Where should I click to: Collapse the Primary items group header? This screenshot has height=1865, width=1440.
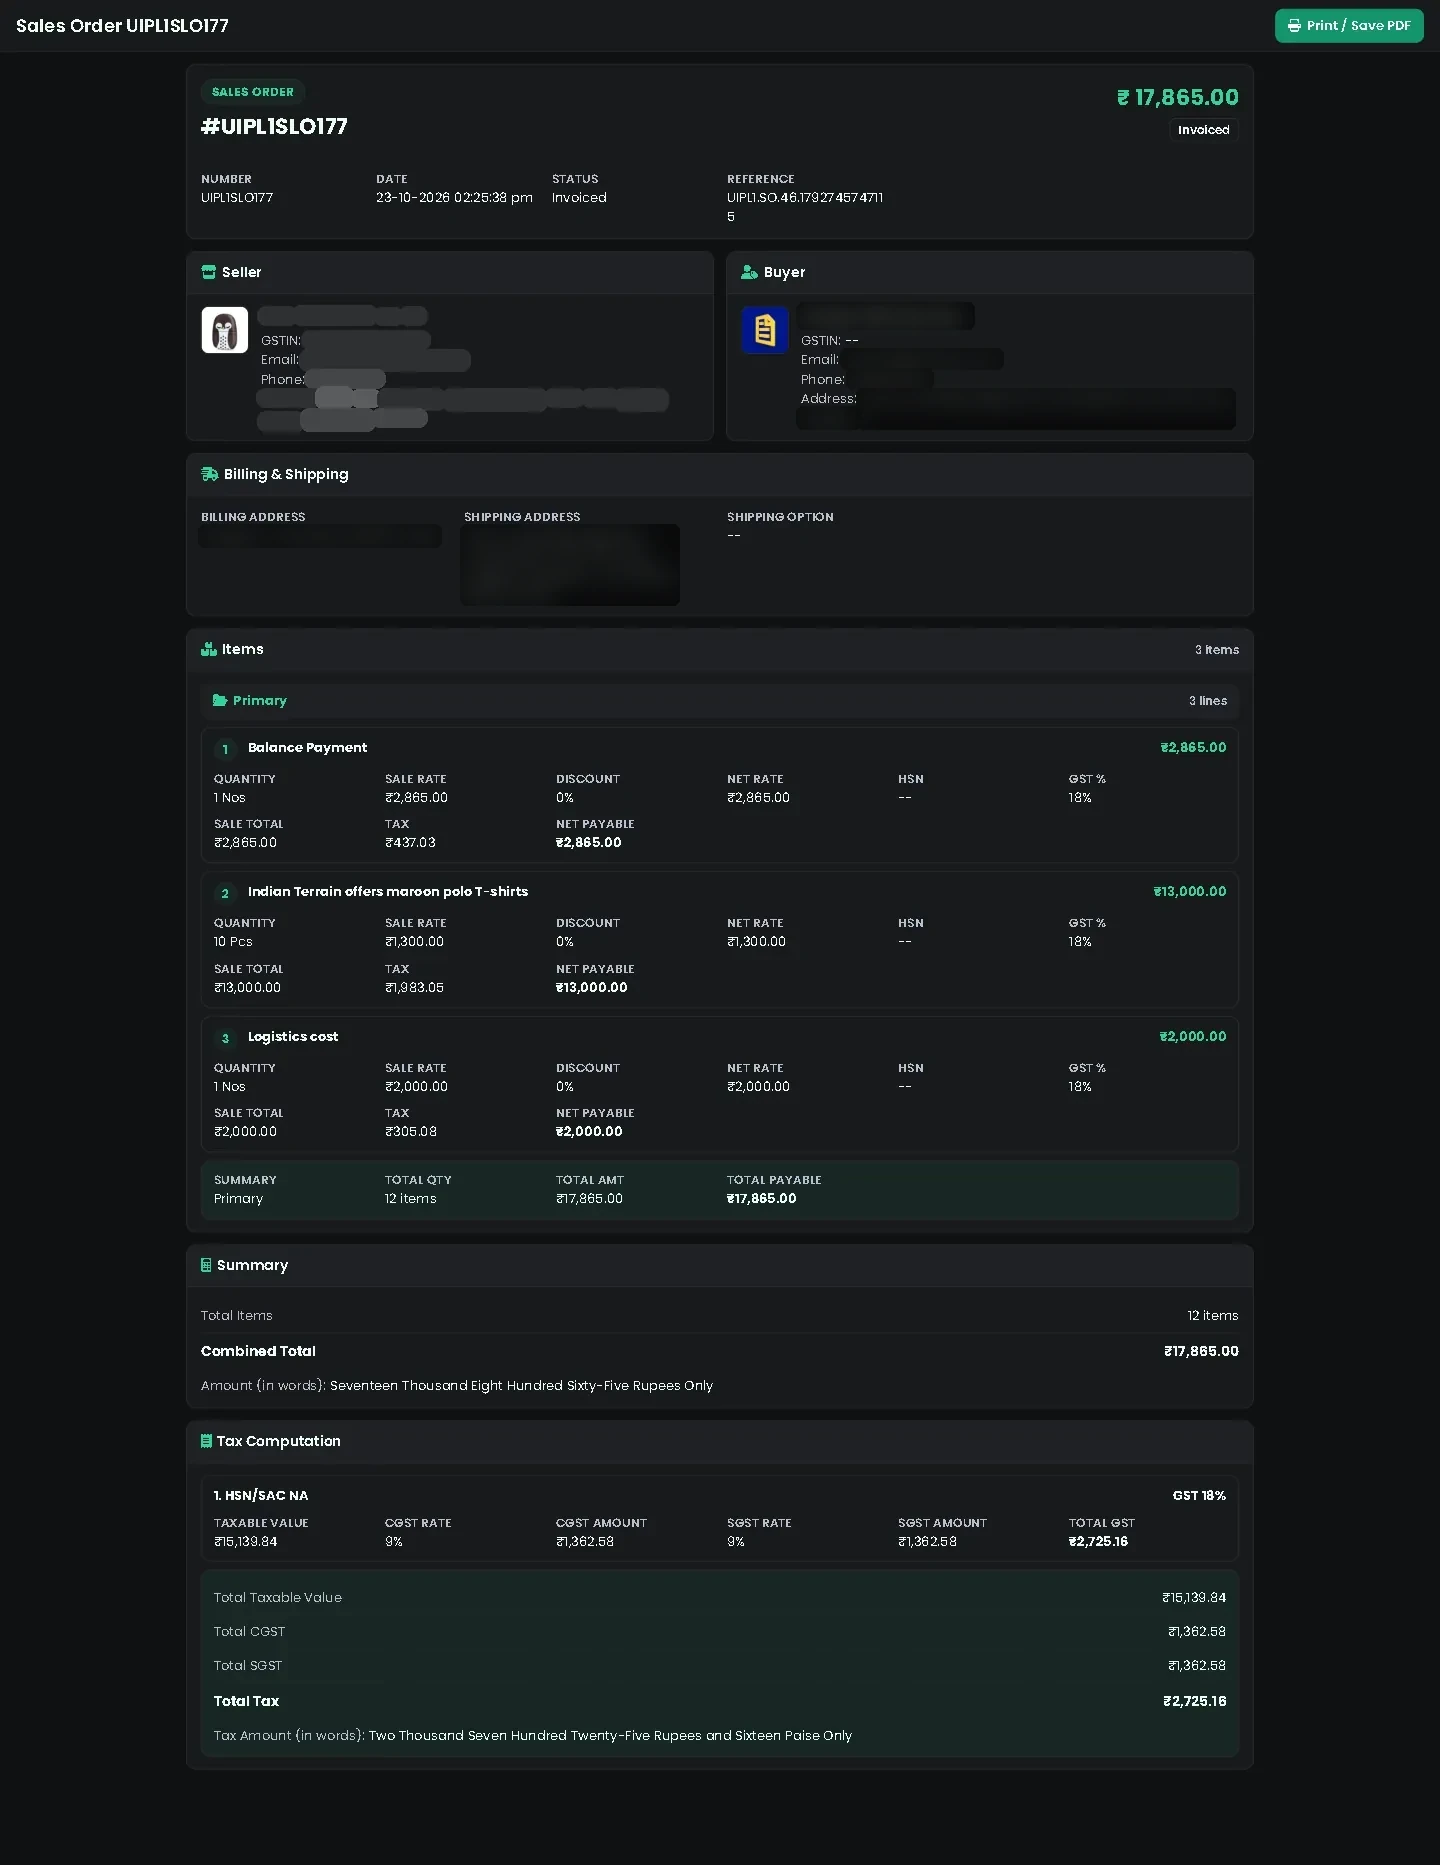[720, 700]
